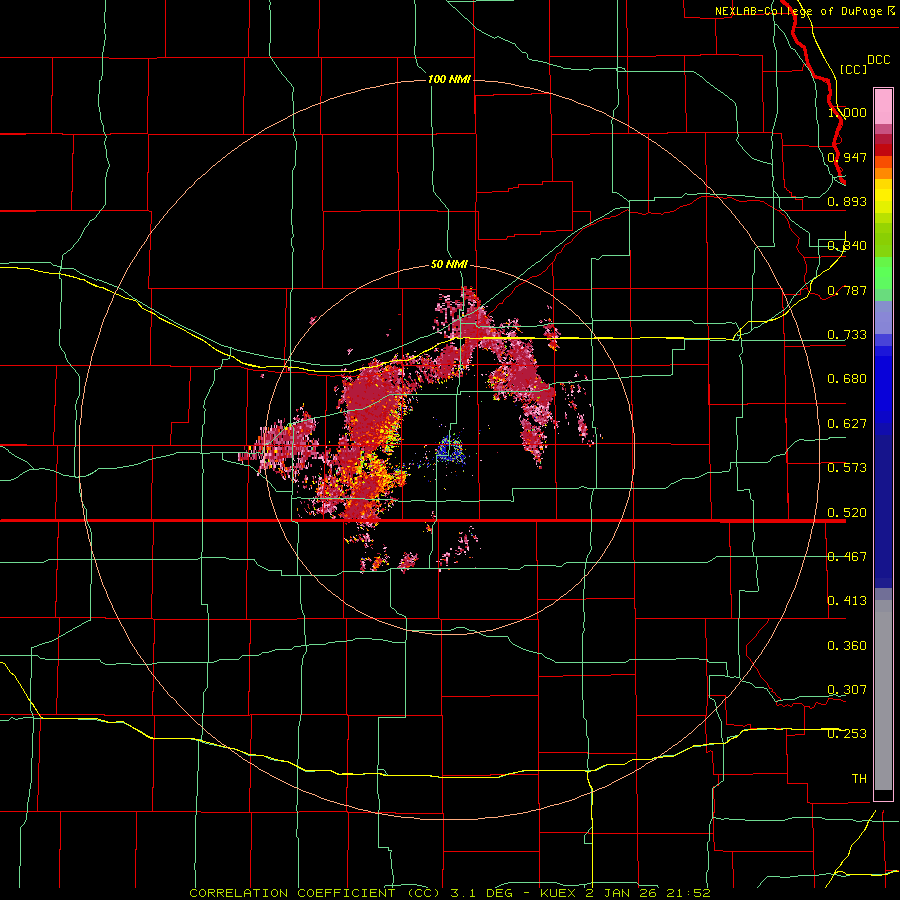Click the 0.467 scale value
This screenshot has width=900, height=900.
click(847, 557)
